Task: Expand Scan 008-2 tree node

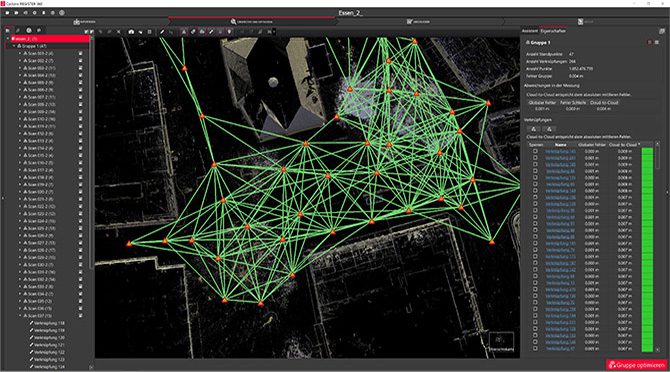Action: click(20, 104)
